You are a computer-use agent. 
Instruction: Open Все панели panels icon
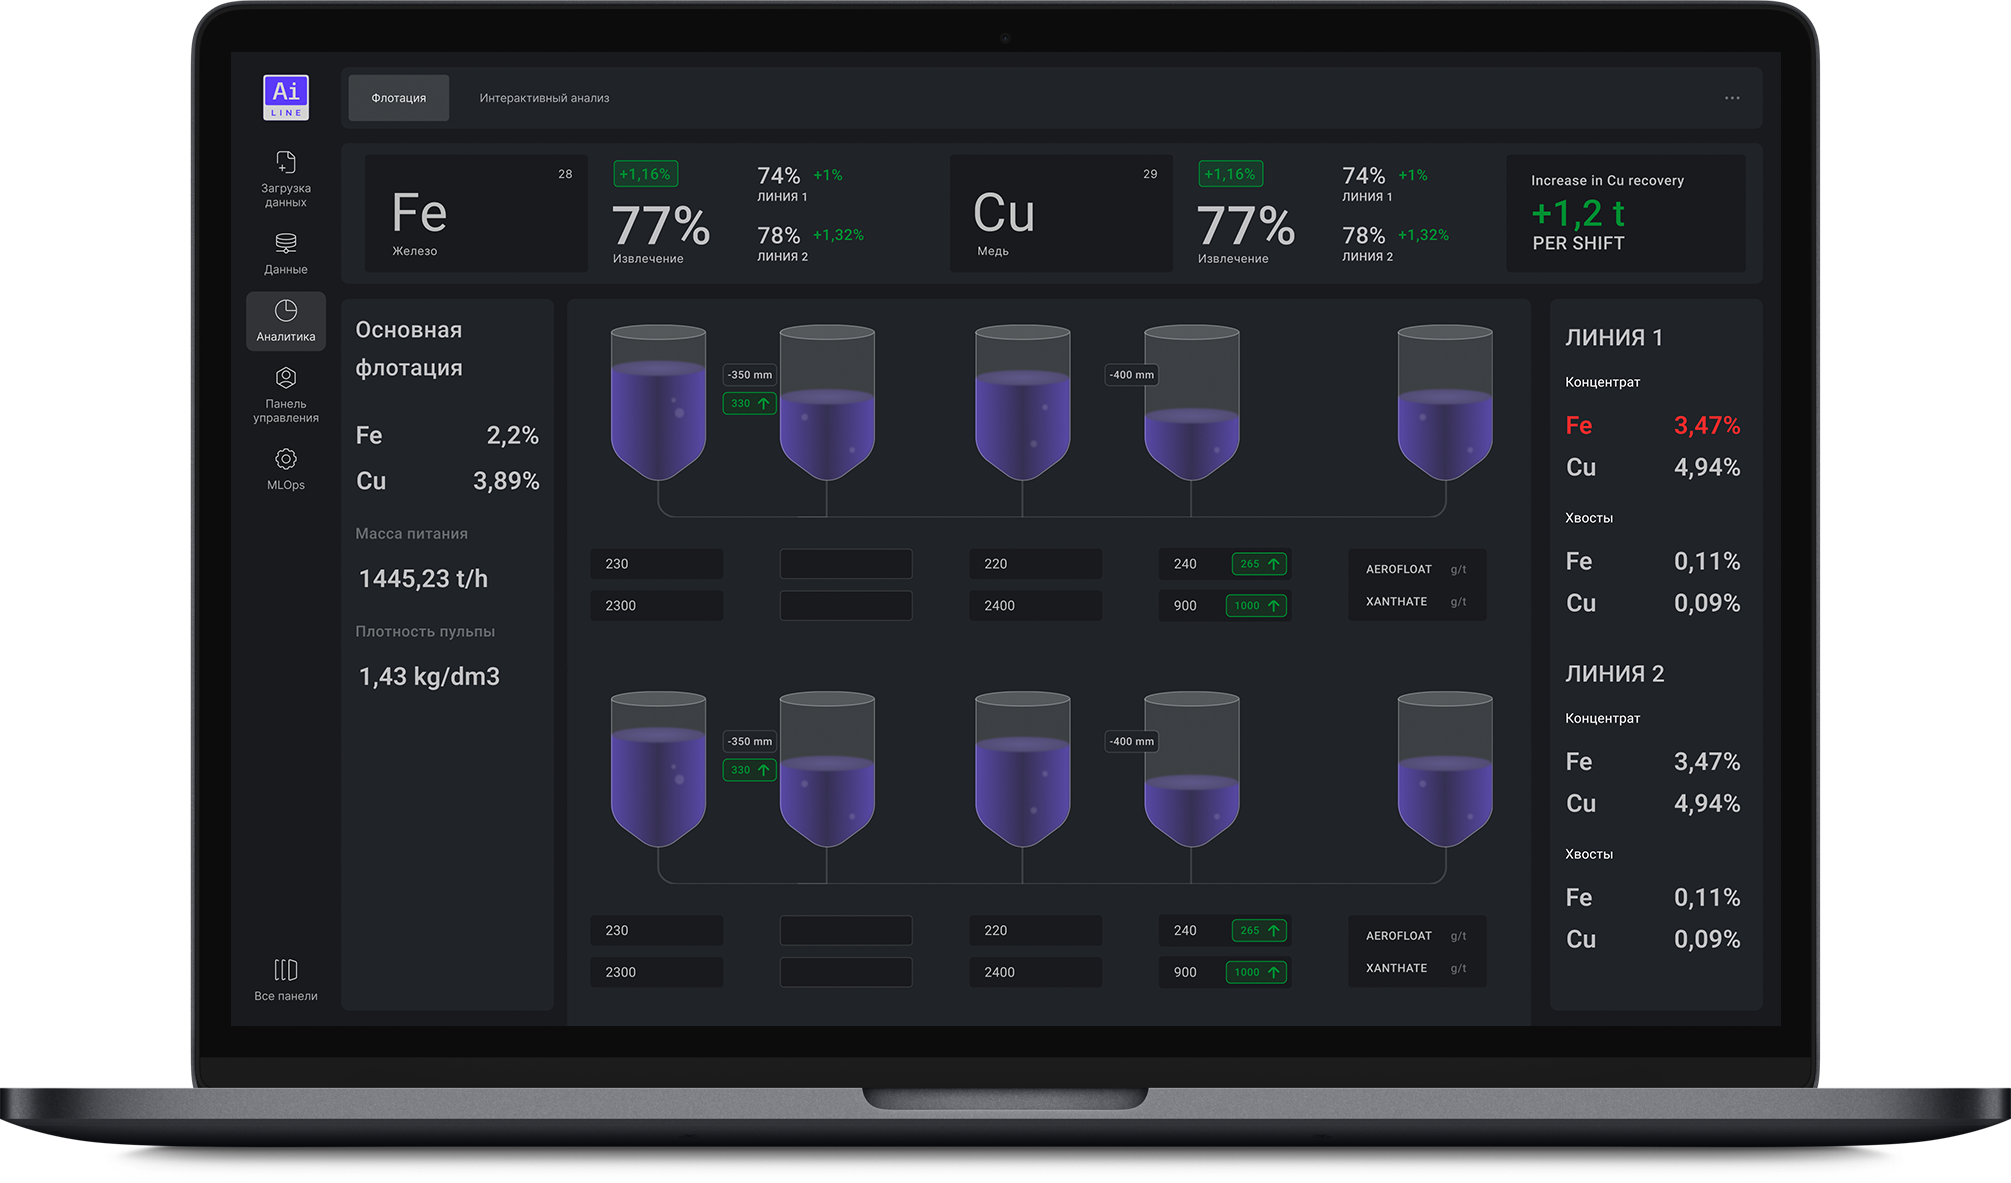point(286,970)
